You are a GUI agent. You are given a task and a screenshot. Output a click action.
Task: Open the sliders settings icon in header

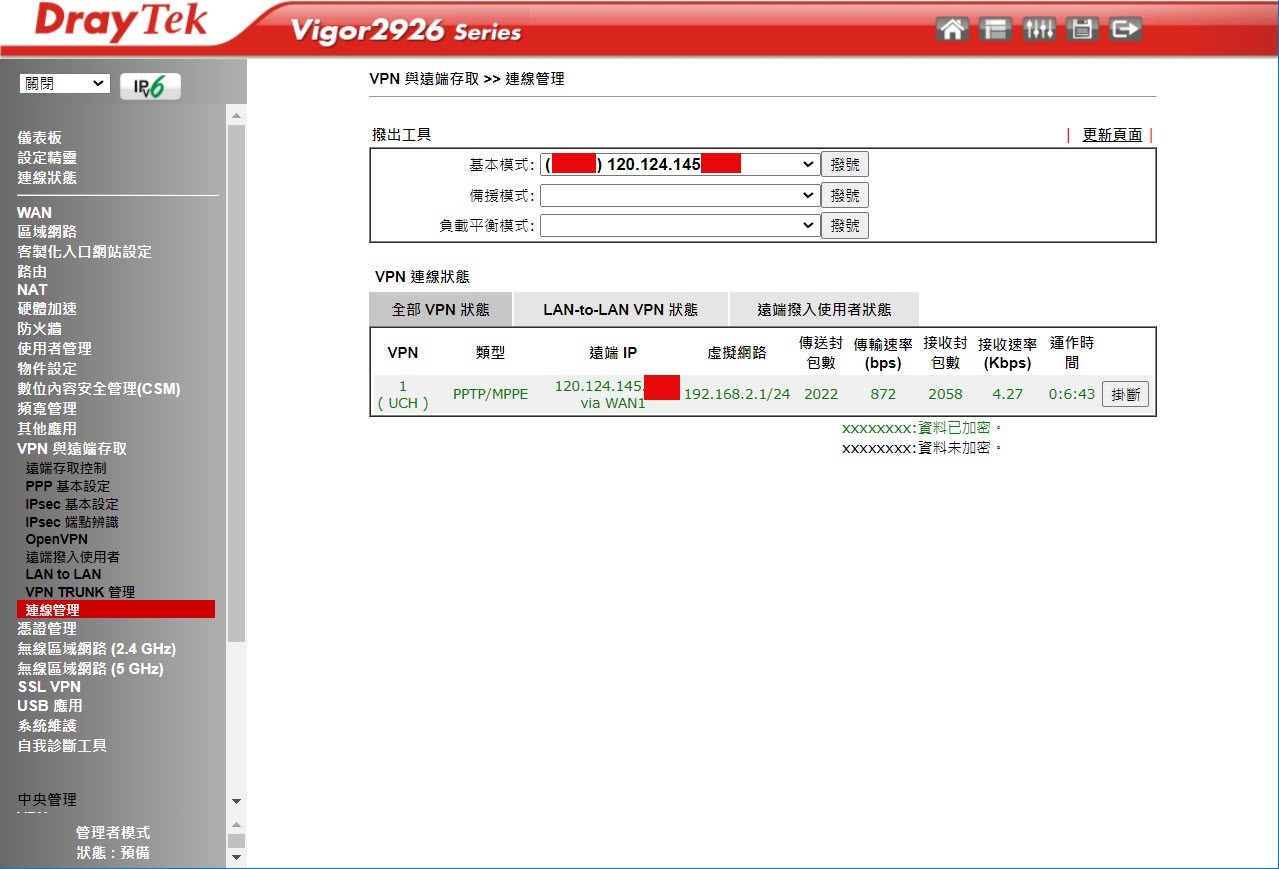click(1038, 29)
